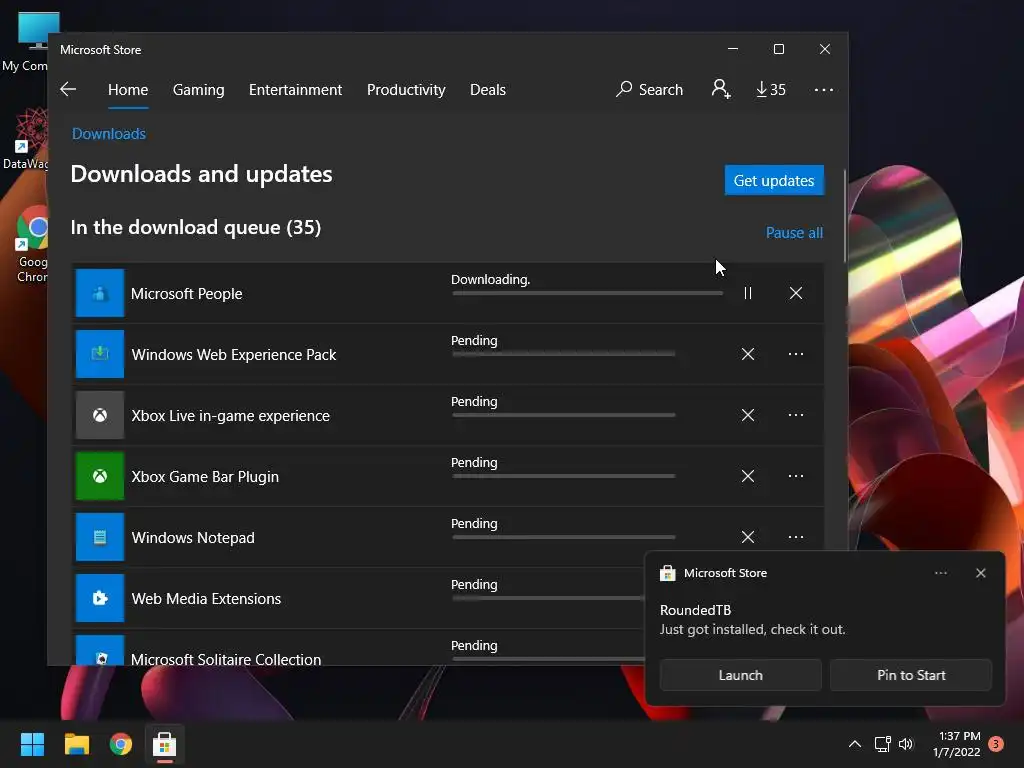Cancel Windows Web Experience Pack download
The height and width of the screenshot is (768, 1024).
click(748, 354)
